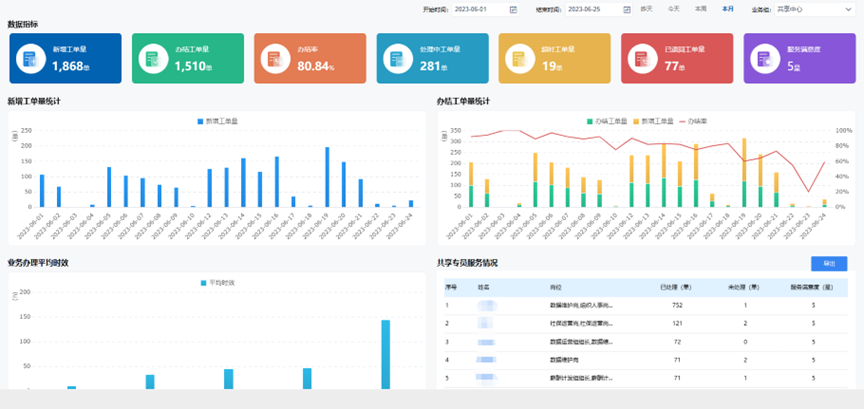Click the teal card icon beside 281

coord(398,58)
